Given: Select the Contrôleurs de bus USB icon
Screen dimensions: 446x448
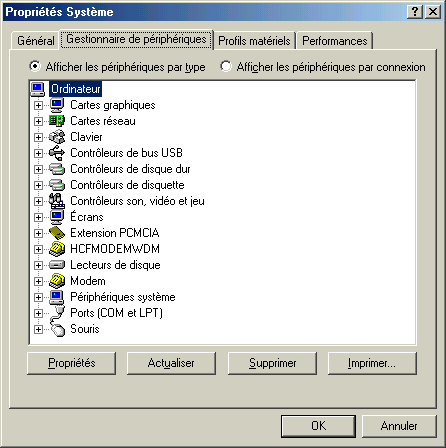Looking at the screenshot, I should [57, 153].
